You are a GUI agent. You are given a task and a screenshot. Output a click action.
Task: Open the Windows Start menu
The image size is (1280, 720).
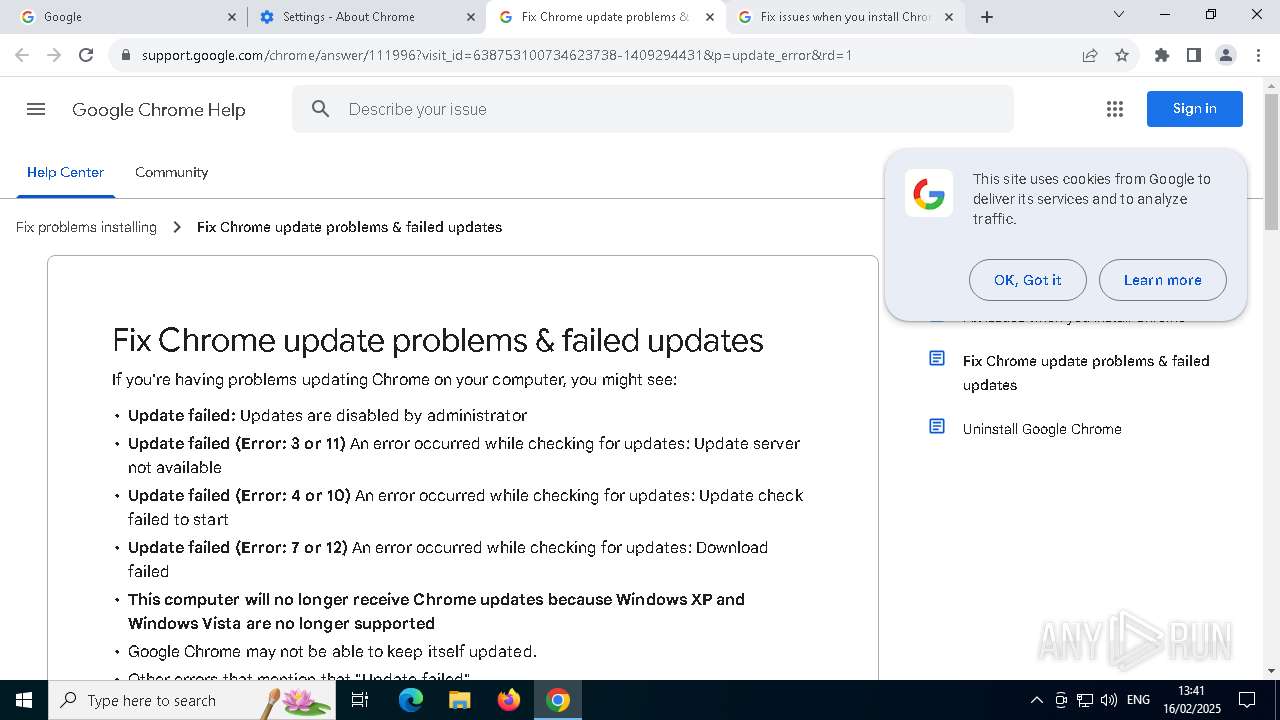(x=24, y=700)
